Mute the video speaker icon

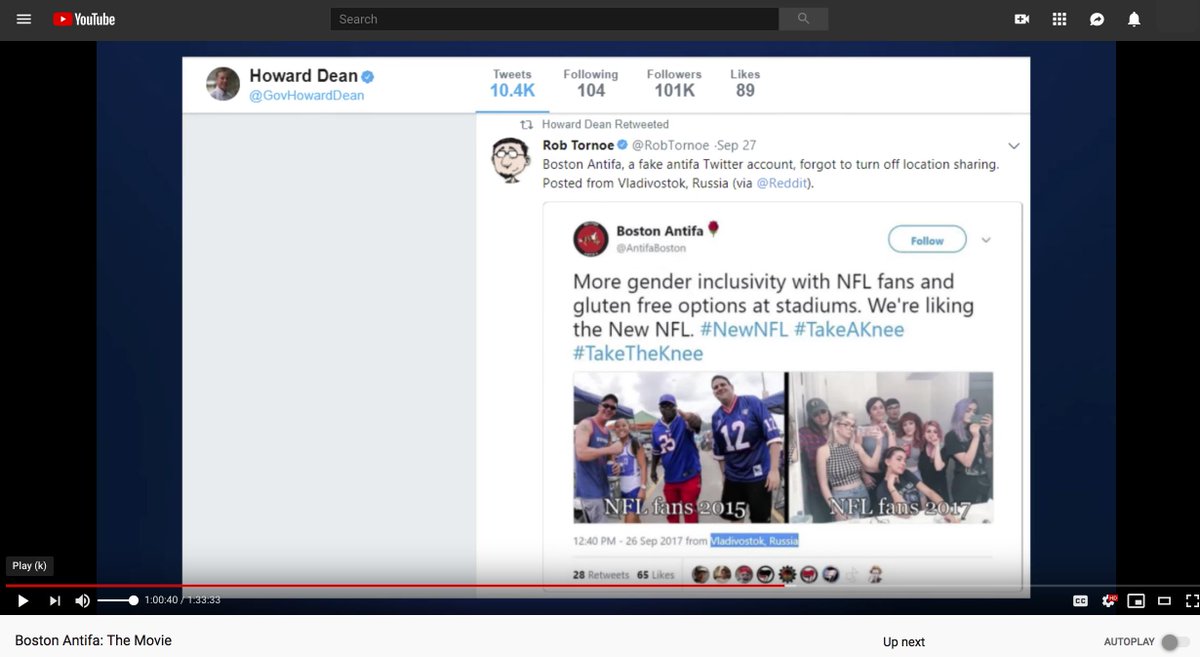(x=83, y=600)
